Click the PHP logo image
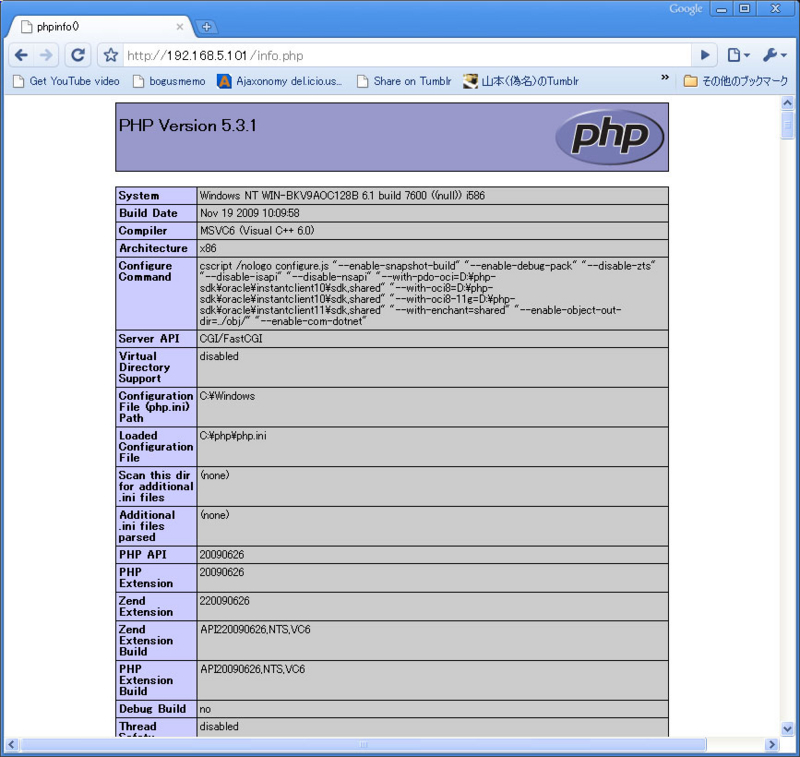 click(610, 137)
